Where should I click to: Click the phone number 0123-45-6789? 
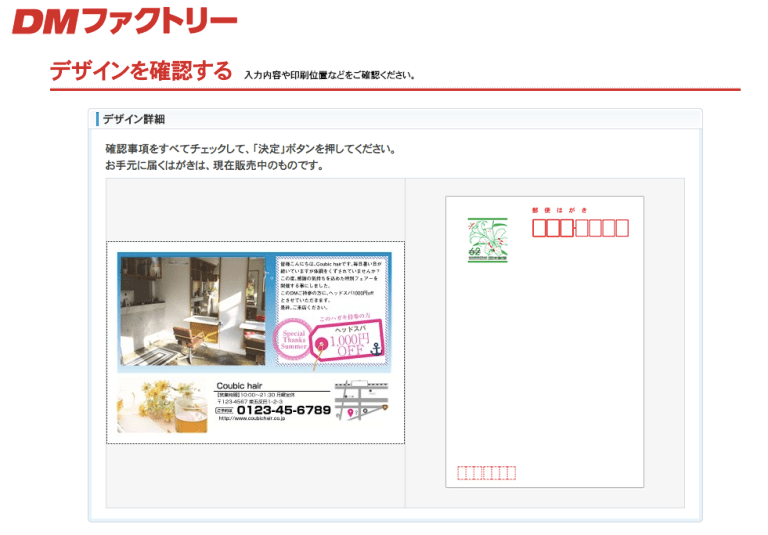284,410
